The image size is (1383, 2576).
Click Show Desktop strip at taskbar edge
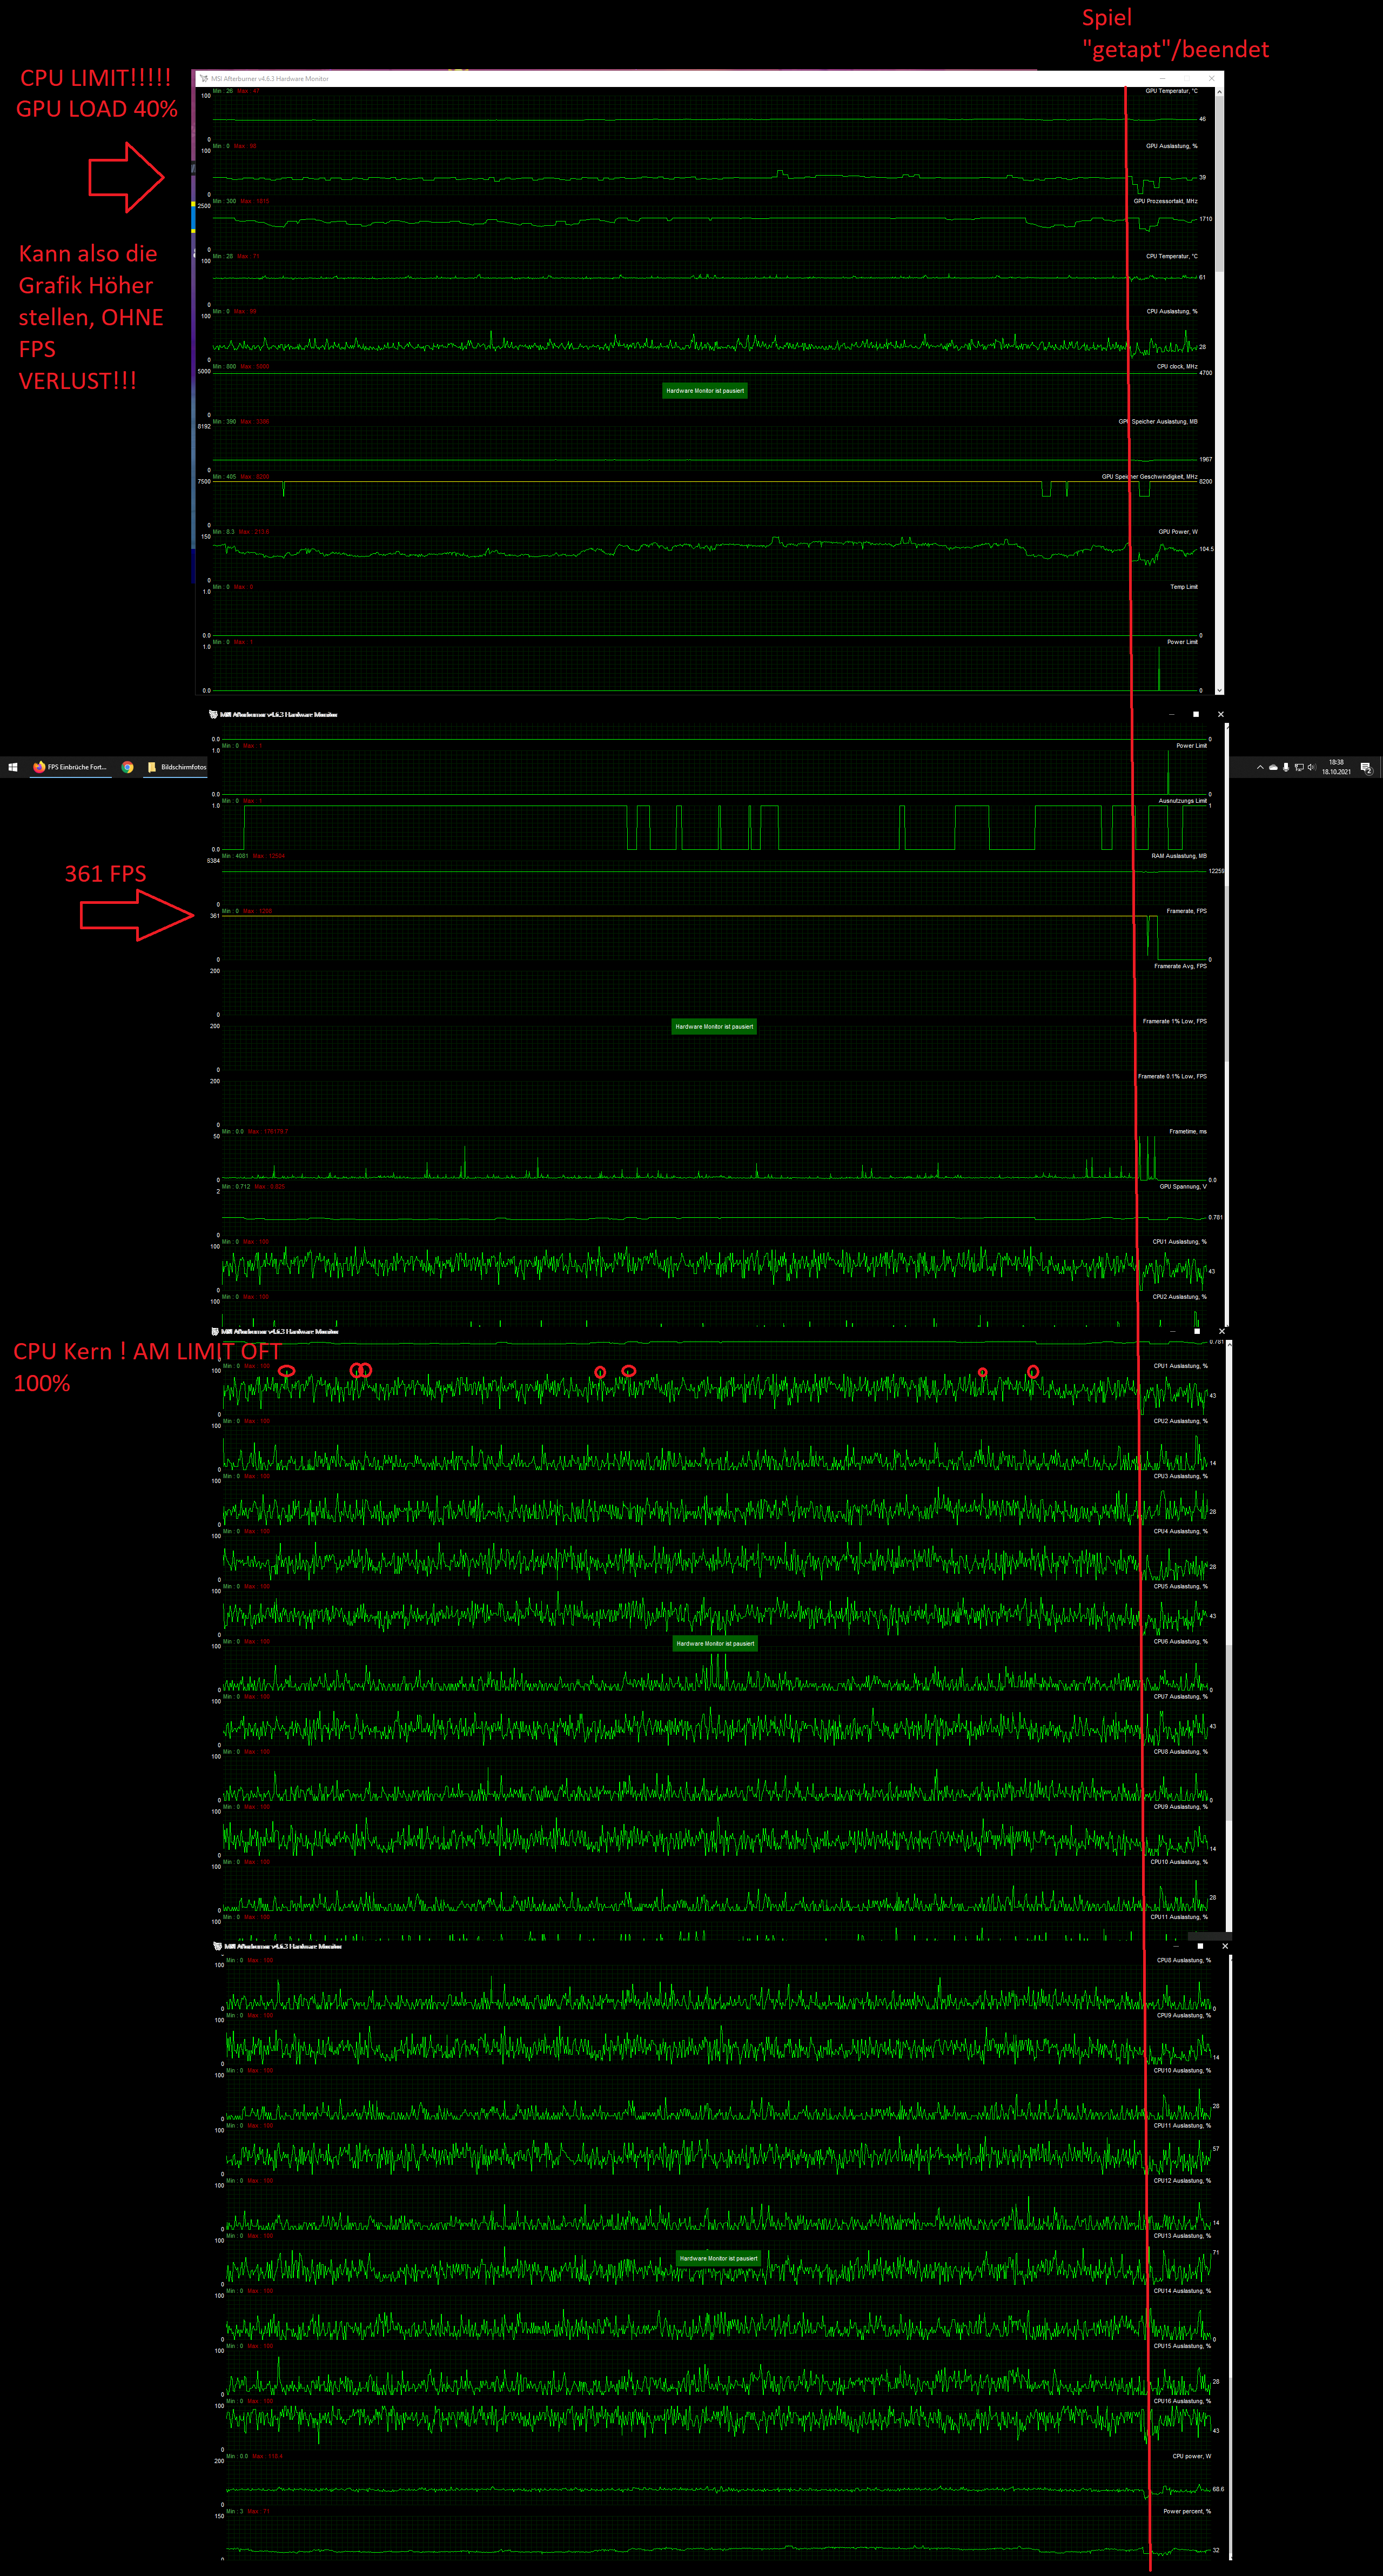[1381, 767]
